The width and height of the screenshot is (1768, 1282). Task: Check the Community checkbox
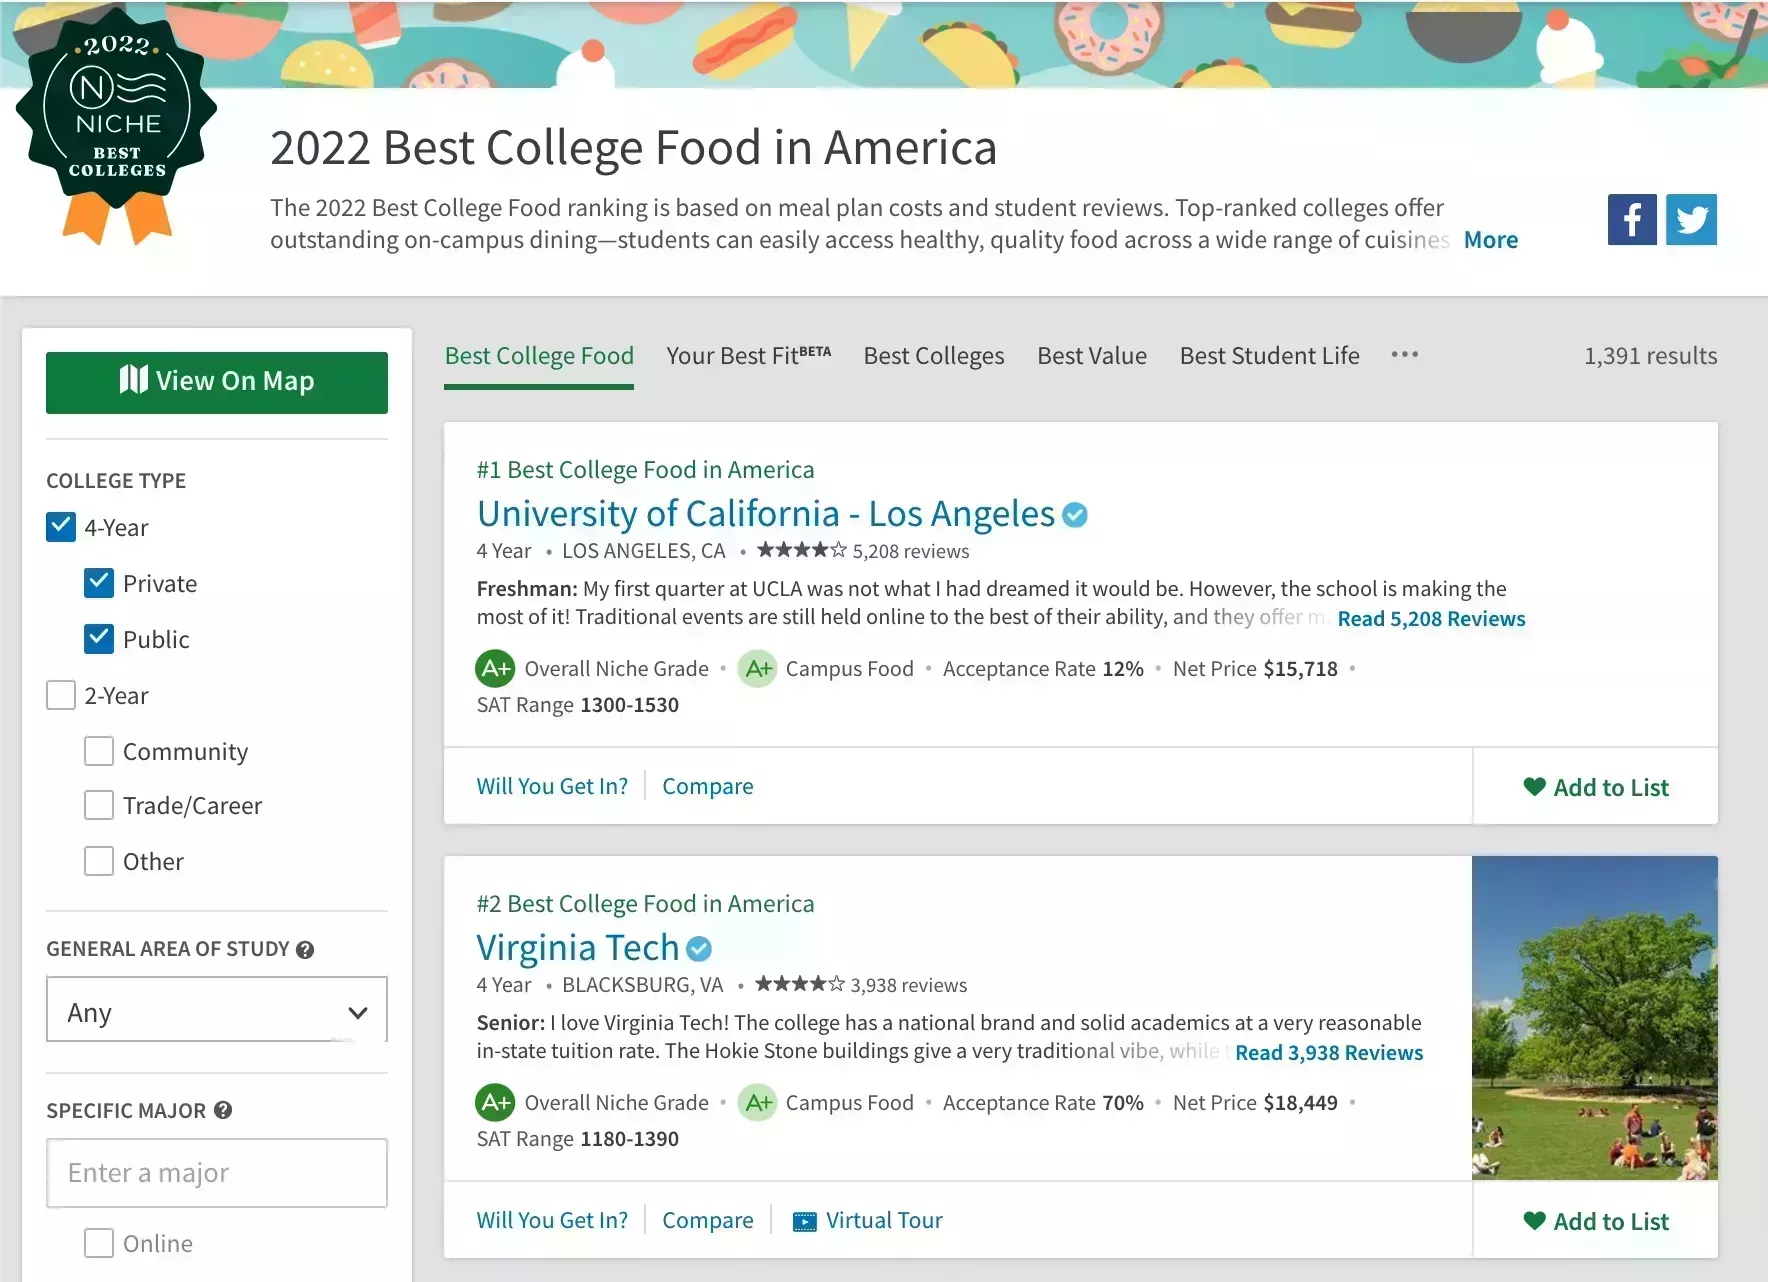[99, 751]
